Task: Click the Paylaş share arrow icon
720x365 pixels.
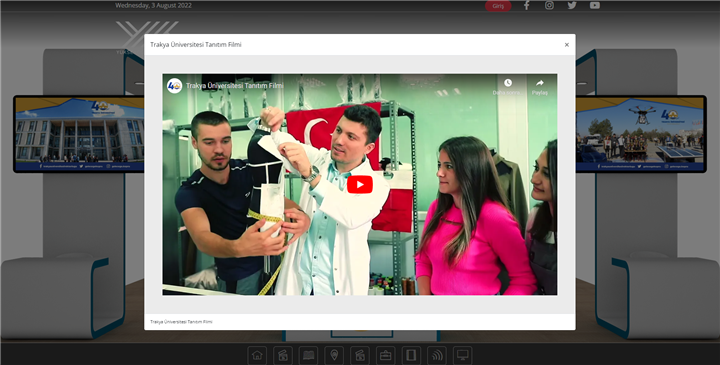Action: [540, 83]
